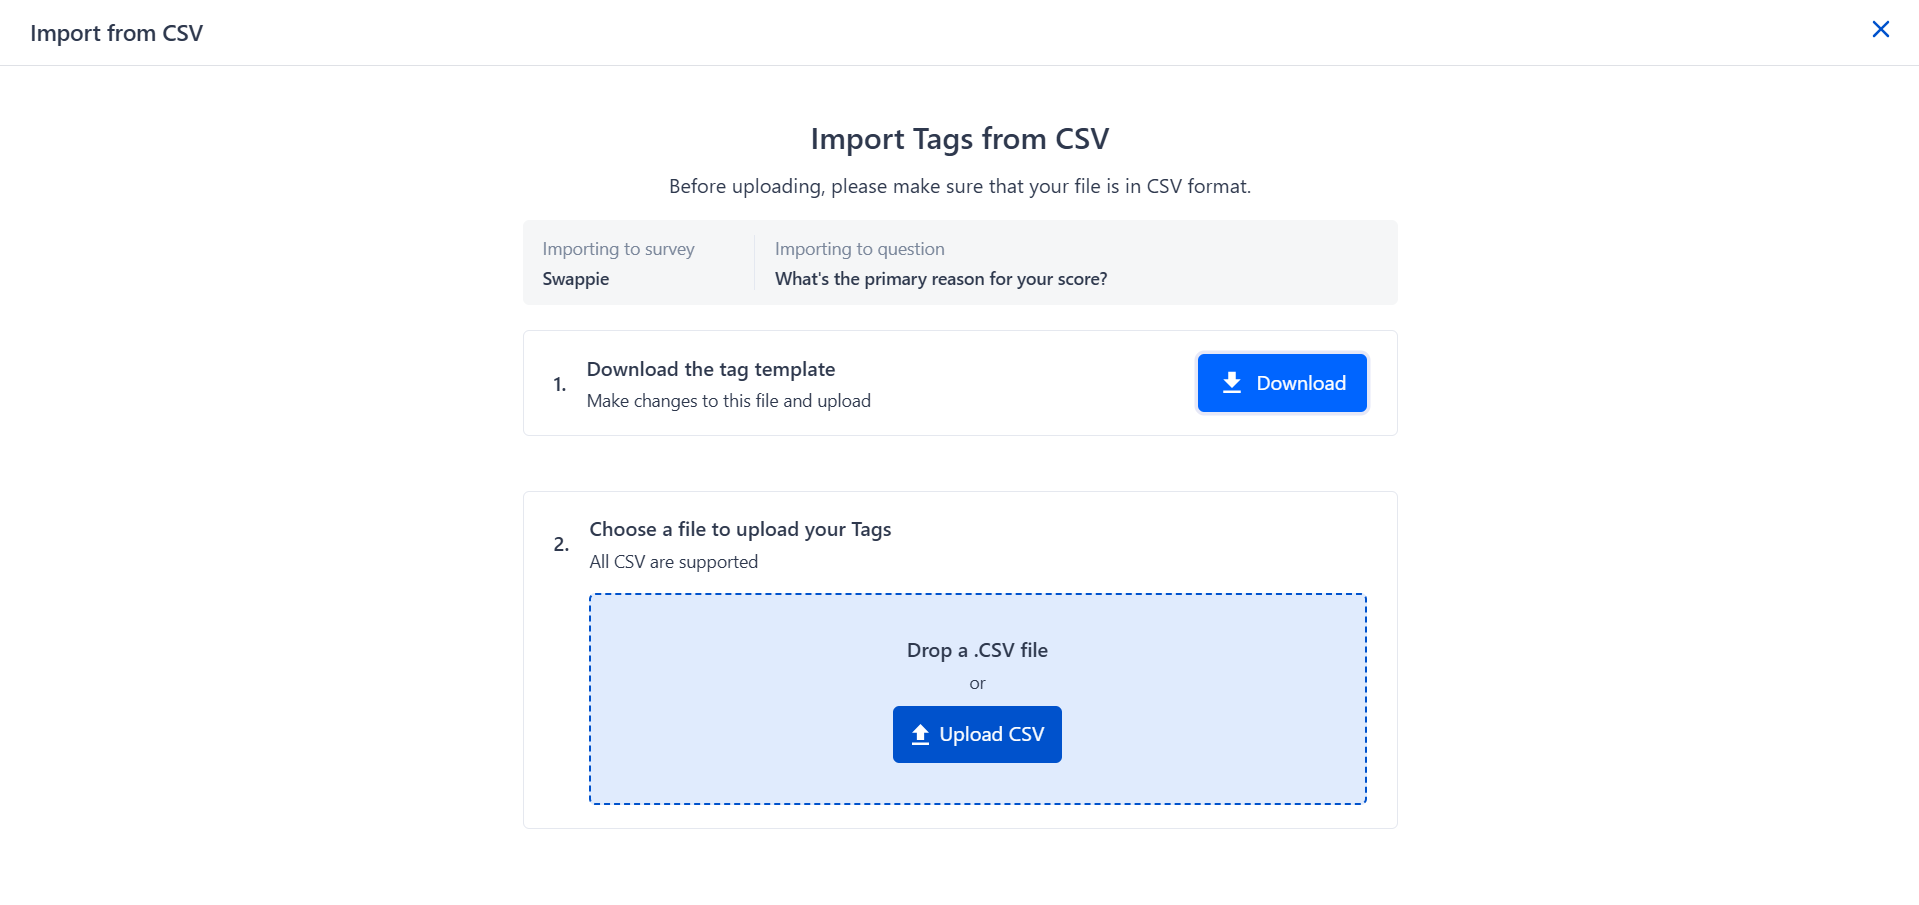The width and height of the screenshot is (1919, 905).
Task: Click "Download the tag template" step title
Action: tap(710, 369)
